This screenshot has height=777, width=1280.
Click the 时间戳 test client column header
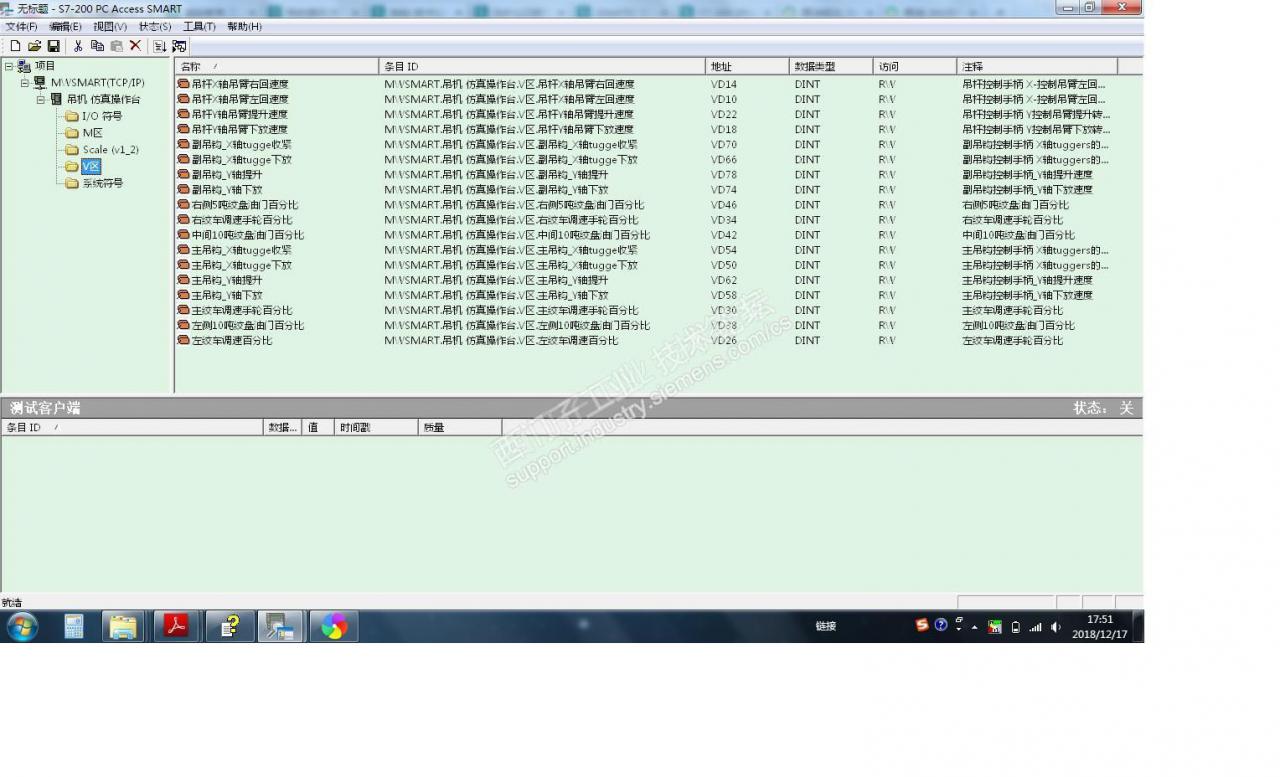(x=376, y=427)
